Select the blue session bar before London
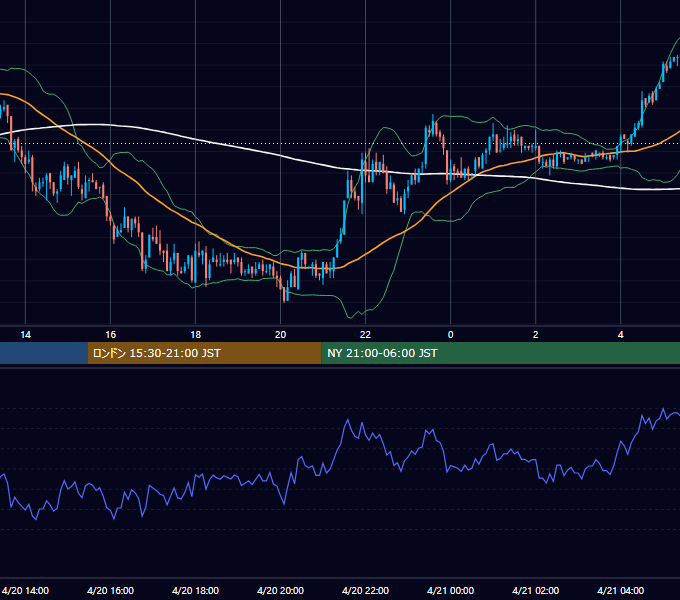This screenshot has width=680, height=600. 44,353
